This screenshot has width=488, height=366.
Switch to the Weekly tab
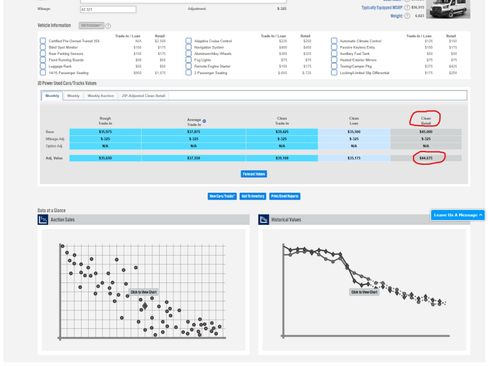[x=73, y=96]
